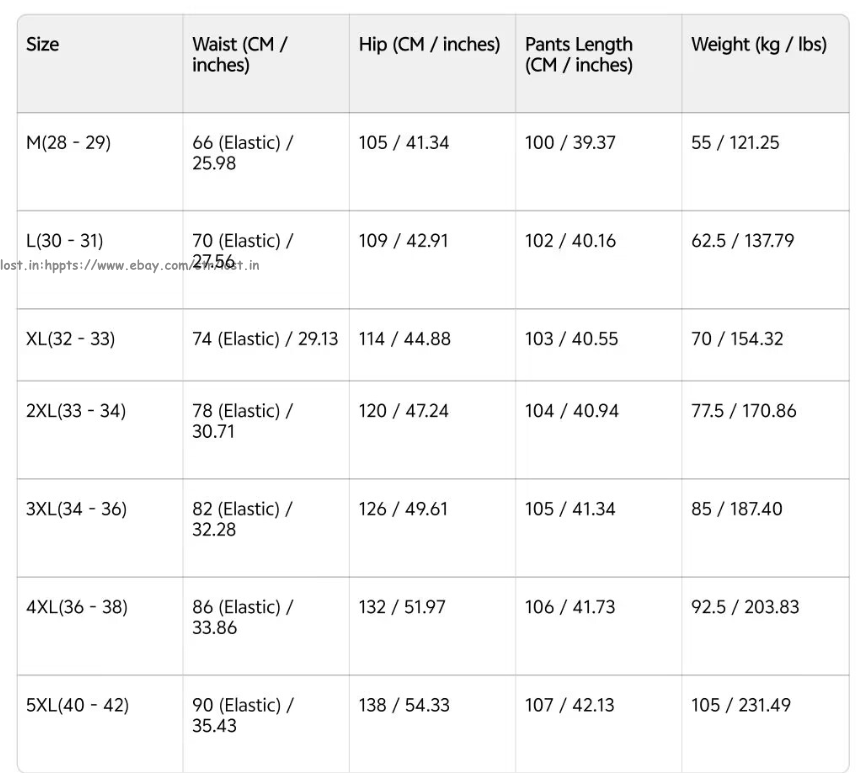This screenshot has width=862, height=773.
Task: Click the XL(32 - 33) size cell
Action: pyautogui.click(x=71, y=339)
